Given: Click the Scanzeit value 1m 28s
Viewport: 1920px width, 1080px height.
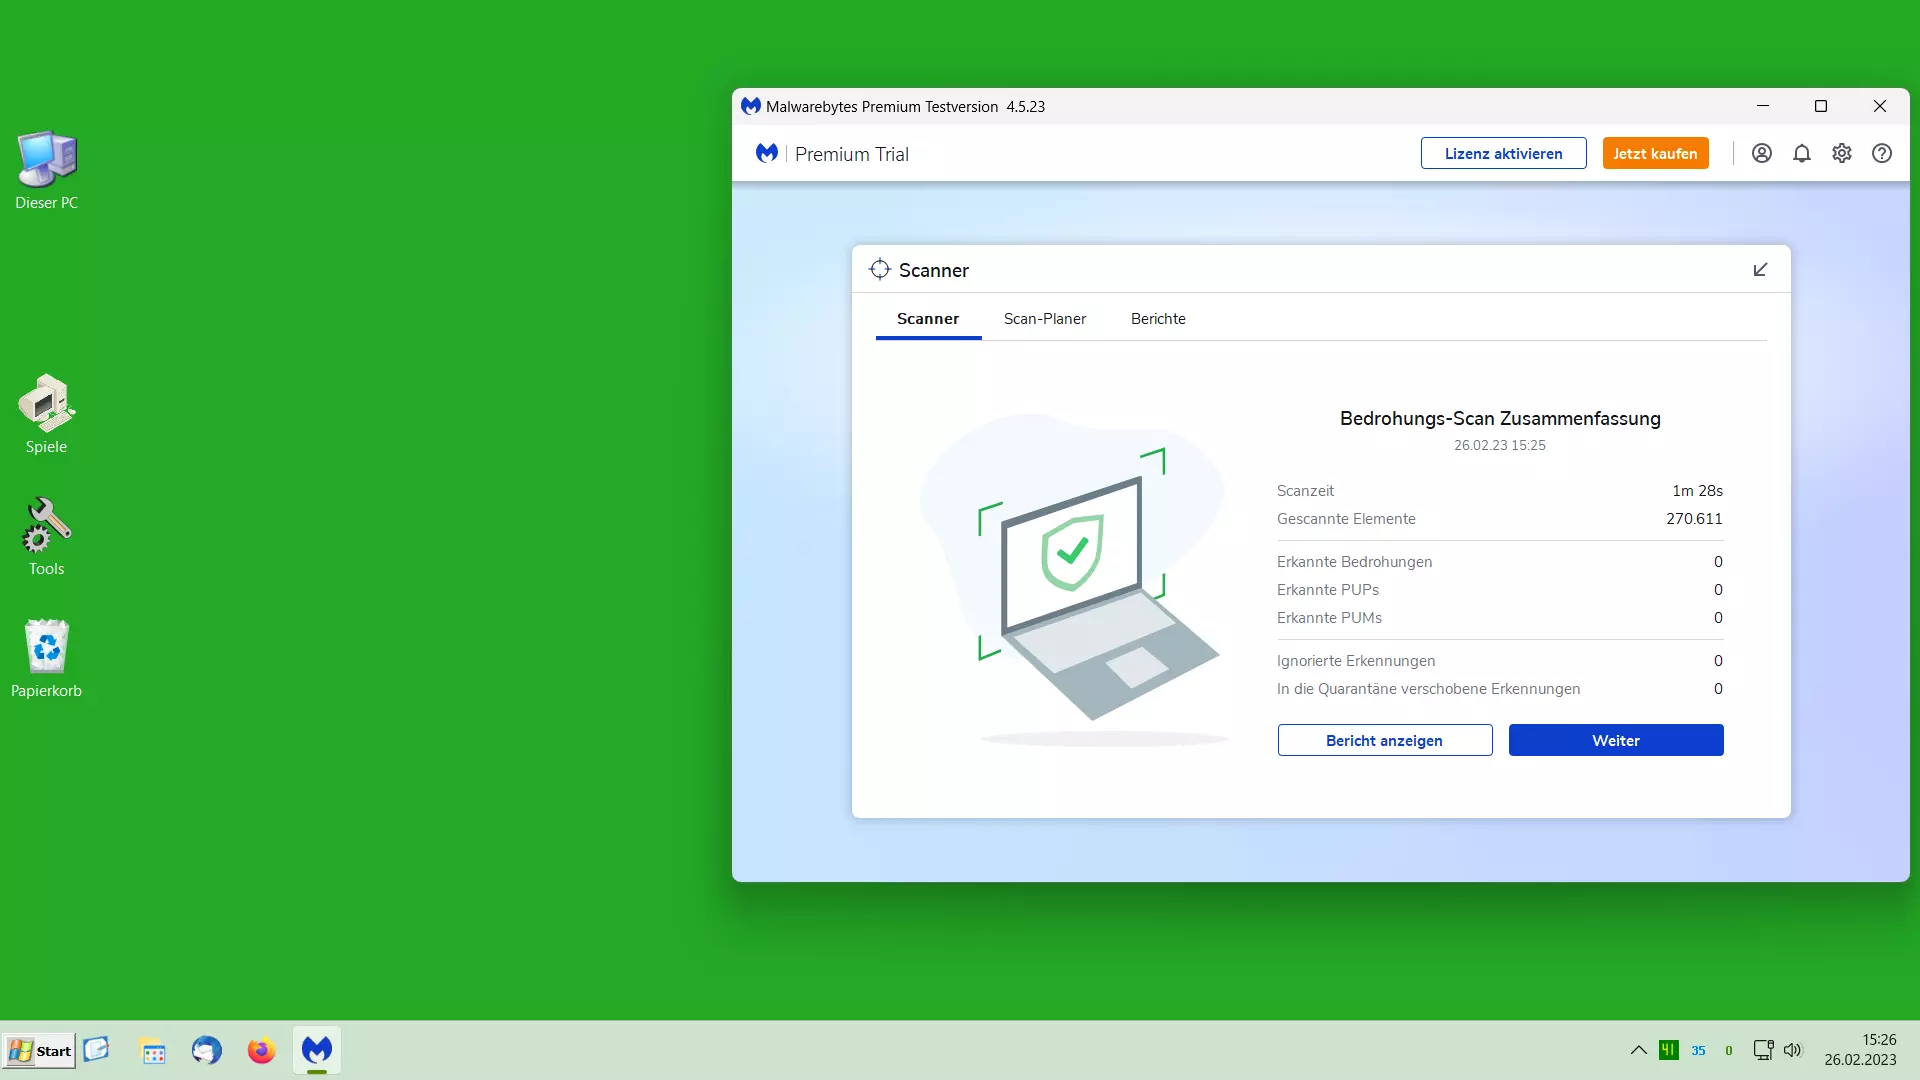Looking at the screenshot, I should 1697,491.
